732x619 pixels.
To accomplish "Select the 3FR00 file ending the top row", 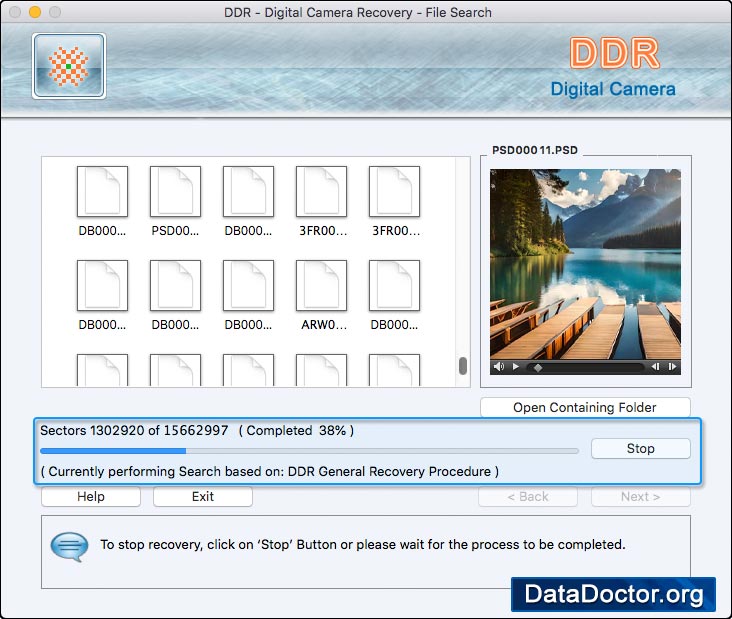I will point(394,191).
